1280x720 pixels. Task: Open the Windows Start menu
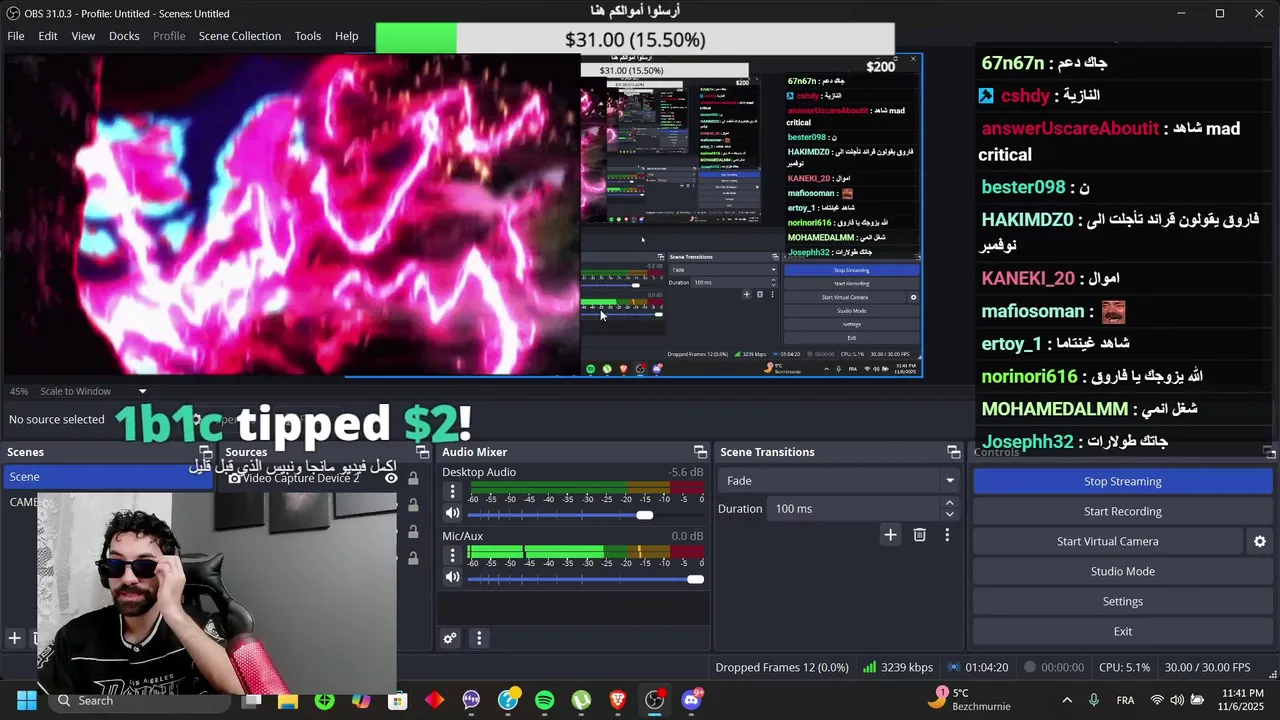point(27,700)
